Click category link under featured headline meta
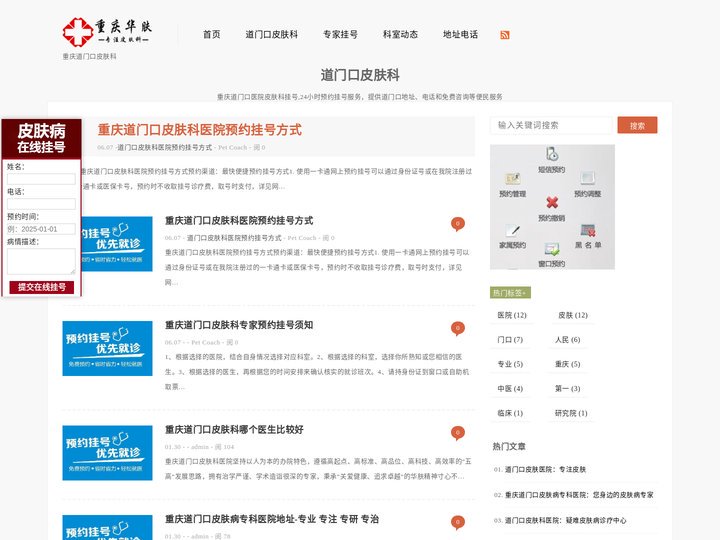This screenshot has height=540, width=720. point(165,147)
